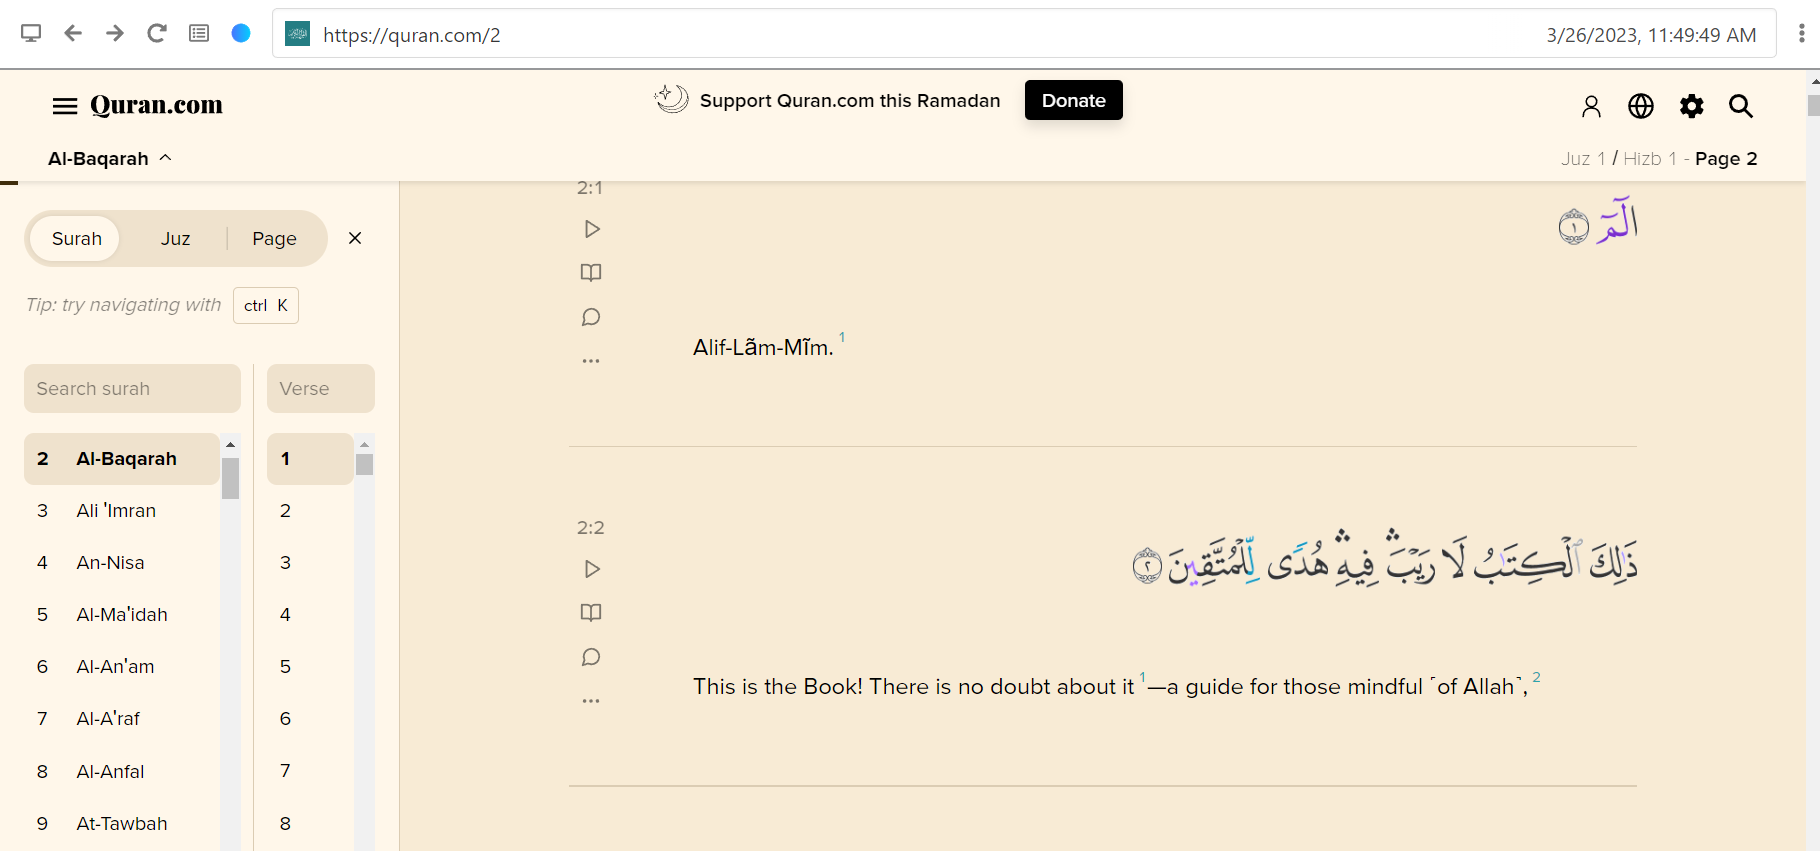Viewport: 1820px width, 851px height.
Task: Toggle browser reader view icon
Action: (x=199, y=33)
